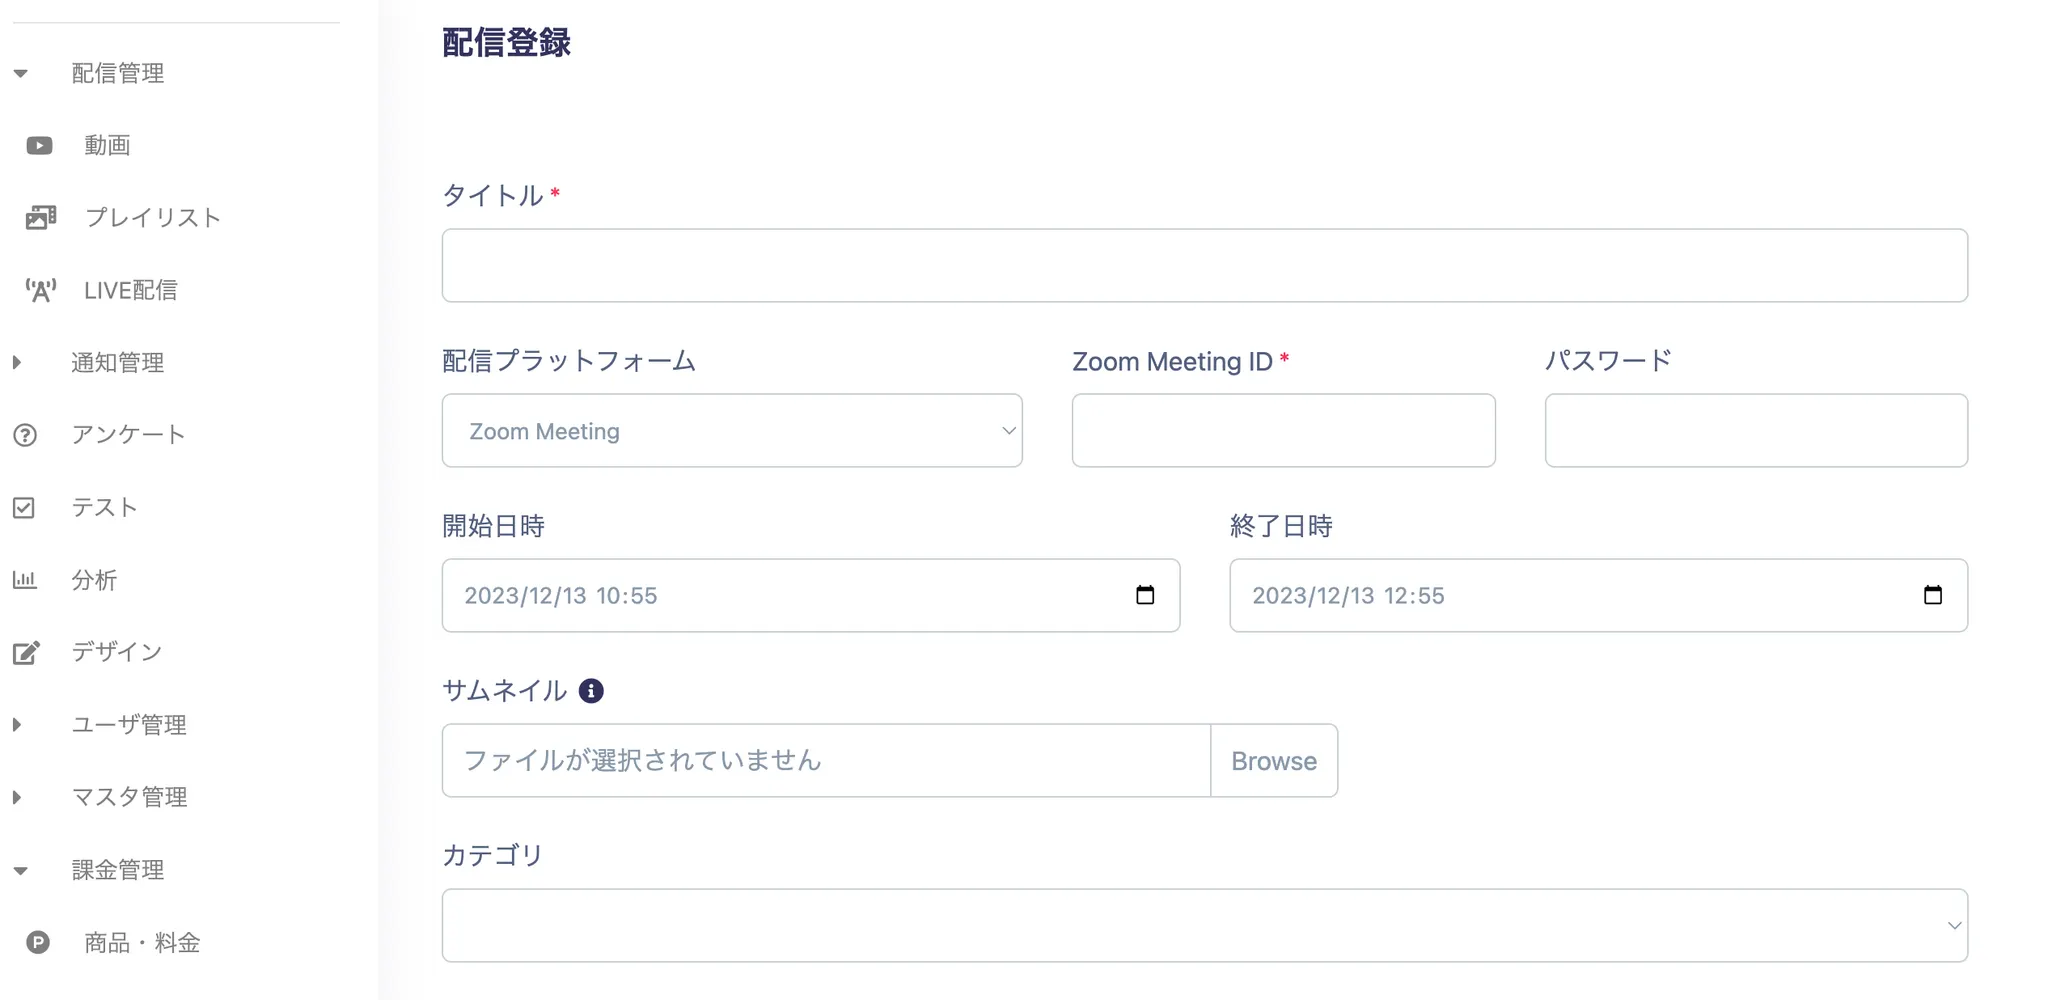The height and width of the screenshot is (1000, 2048).
Task: Click the analytics (分析) bar chart icon
Action: pos(25,580)
